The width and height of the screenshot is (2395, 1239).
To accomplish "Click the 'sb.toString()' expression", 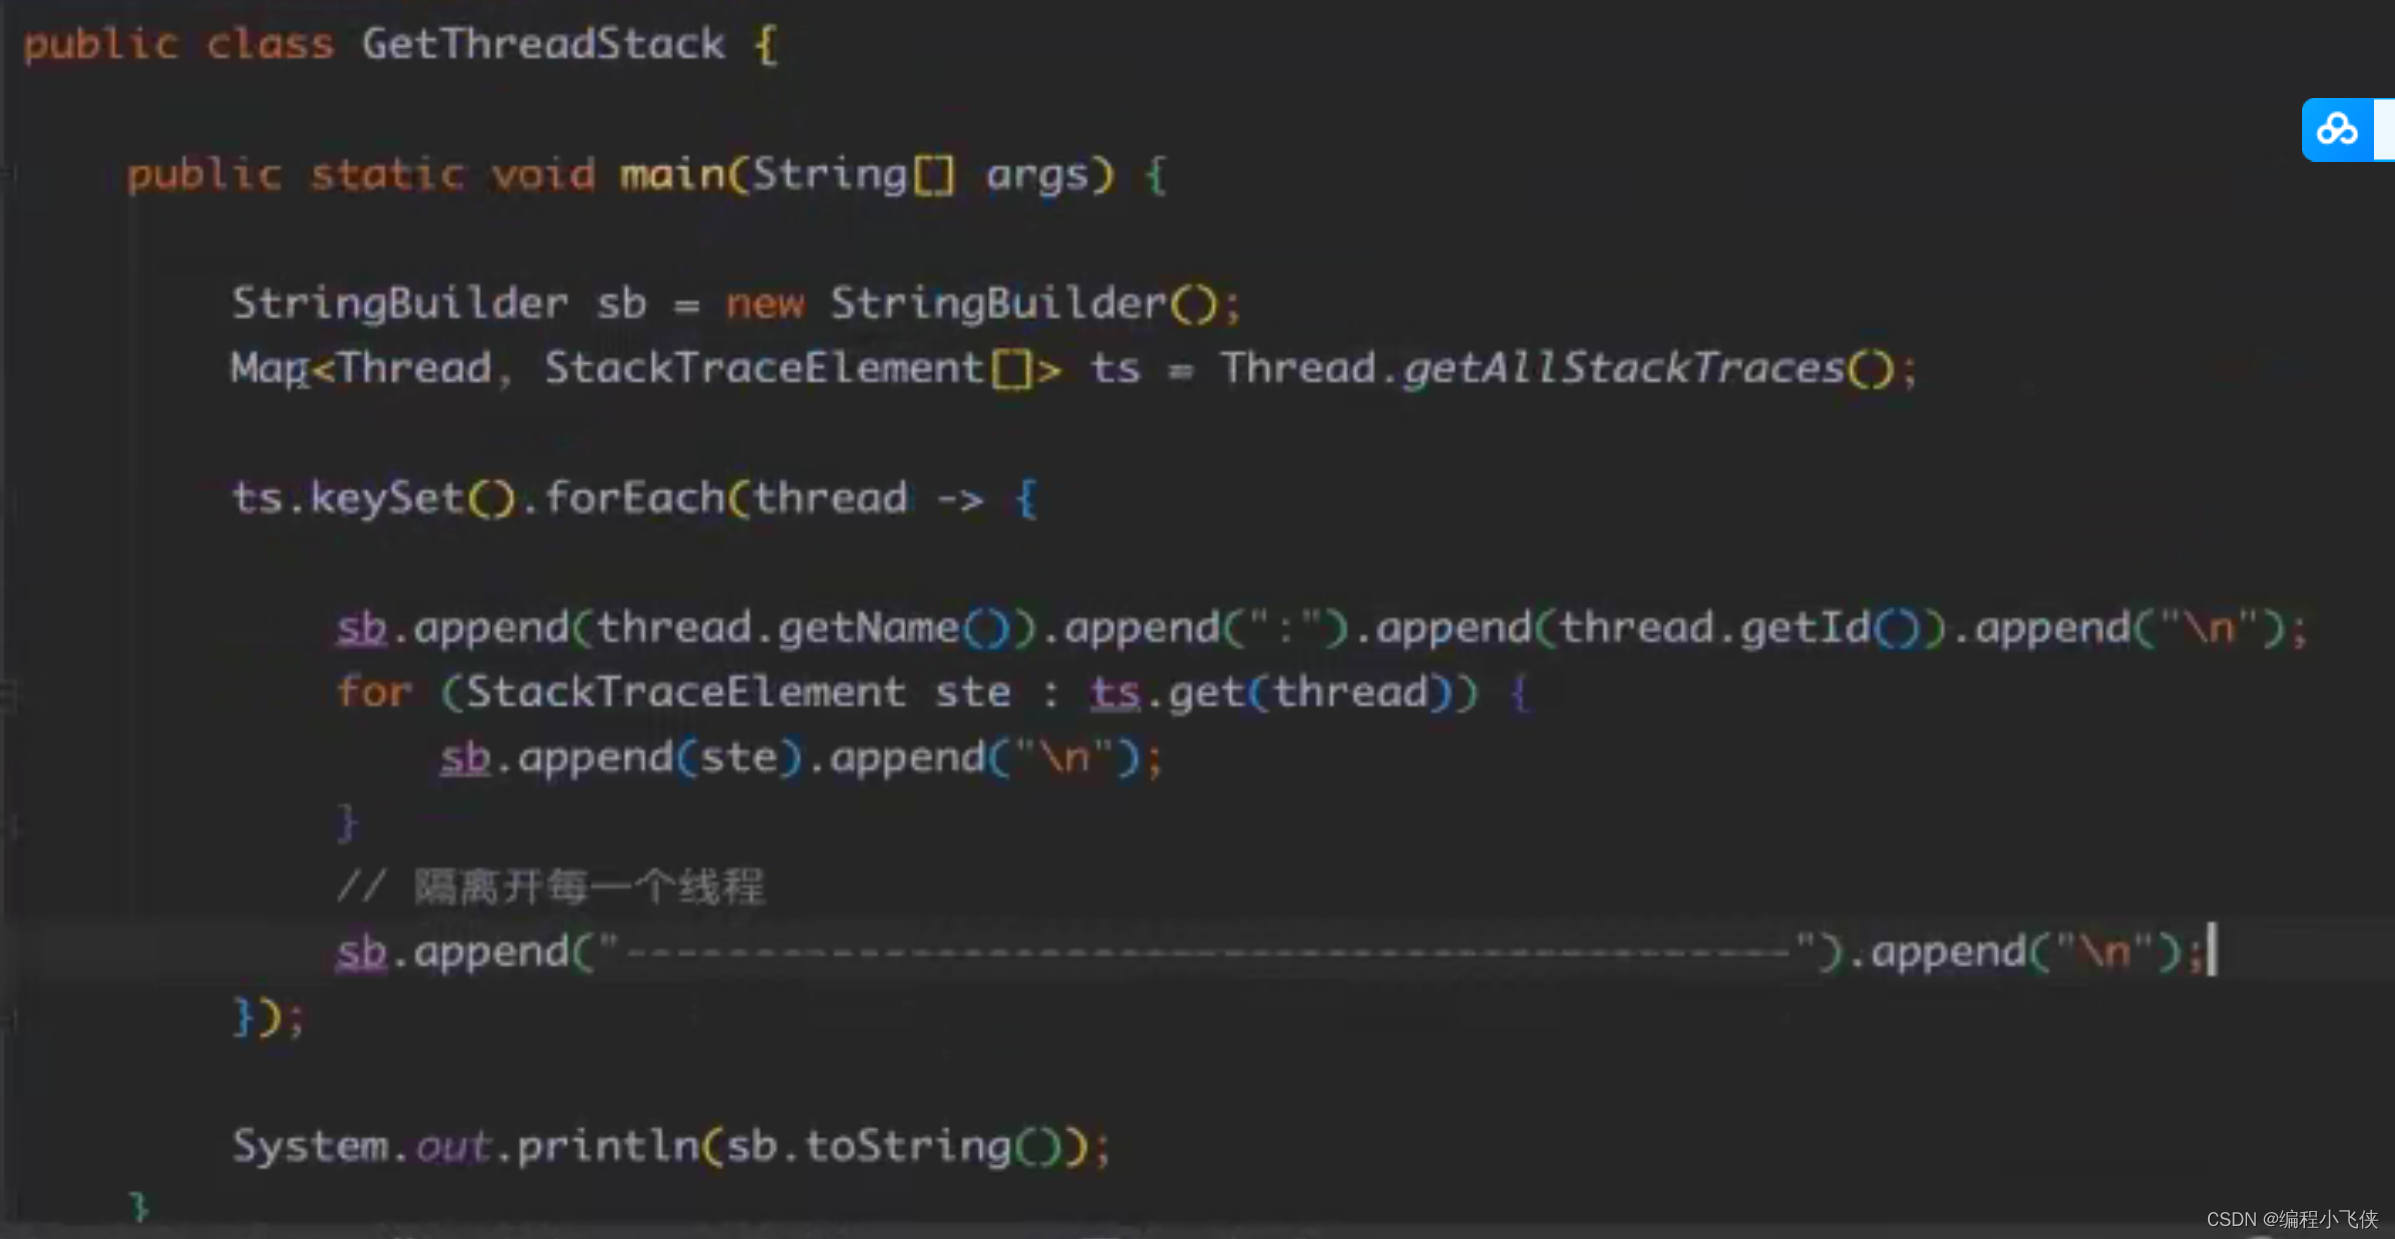I will click(x=894, y=1146).
